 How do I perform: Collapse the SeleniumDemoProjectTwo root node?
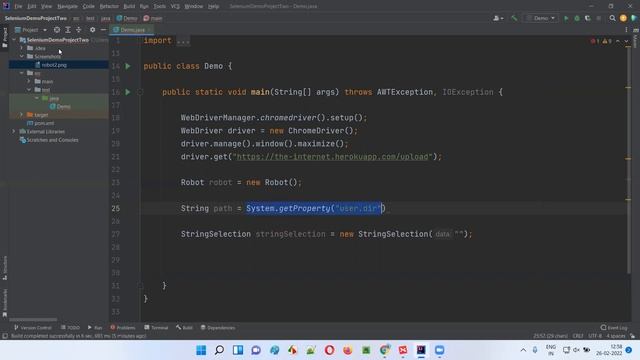click(14, 40)
